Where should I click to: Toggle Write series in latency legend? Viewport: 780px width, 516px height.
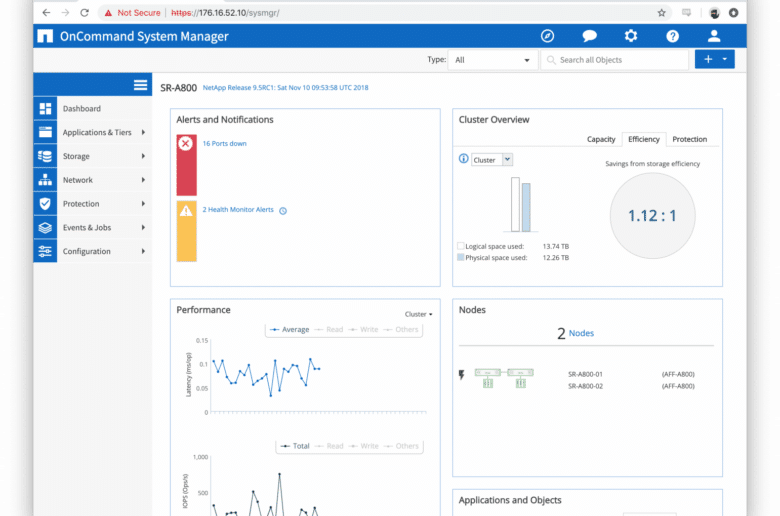364,329
